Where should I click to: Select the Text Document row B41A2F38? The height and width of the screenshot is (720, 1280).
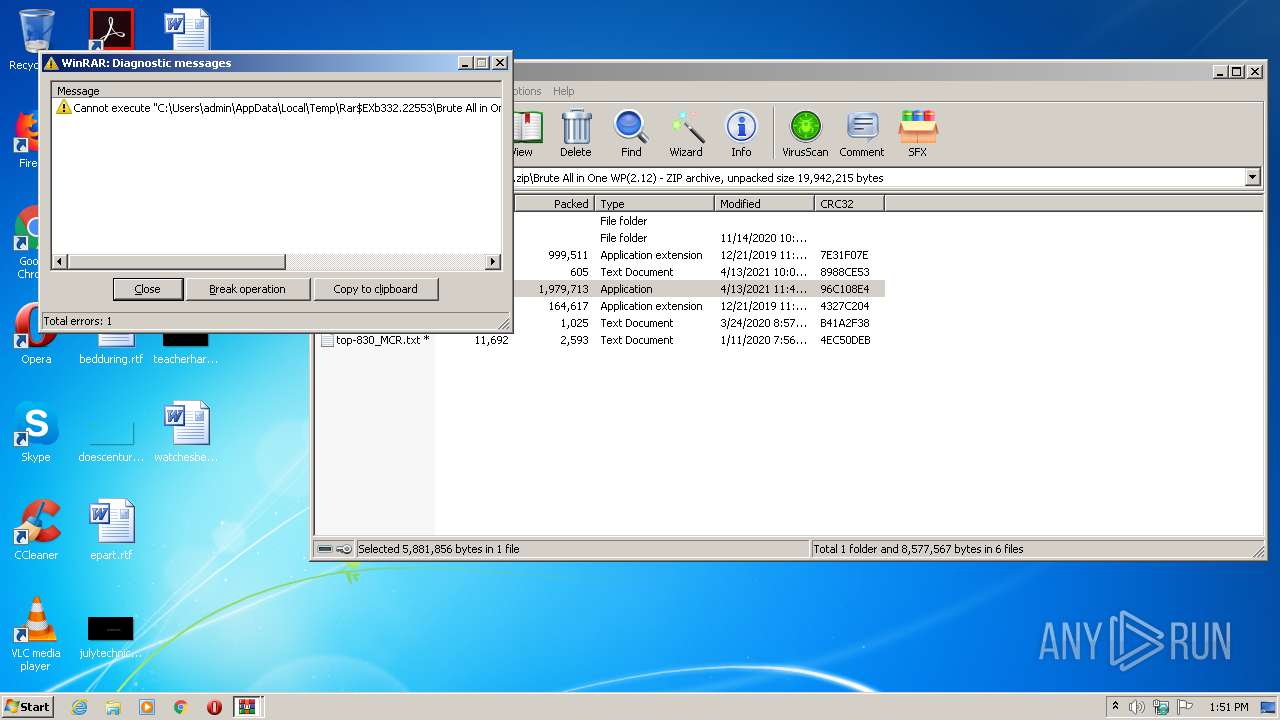699,323
